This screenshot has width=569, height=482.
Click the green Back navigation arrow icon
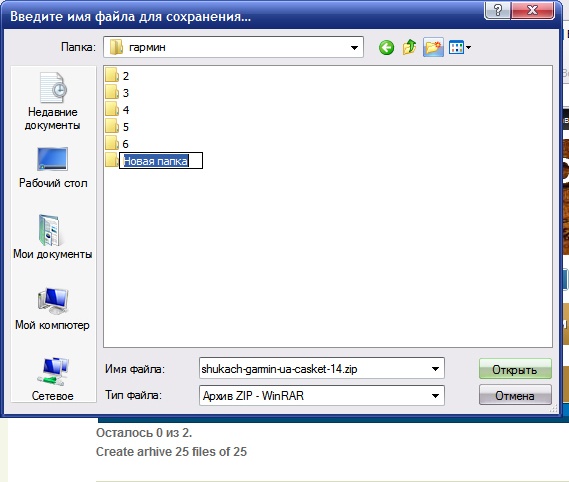point(386,47)
